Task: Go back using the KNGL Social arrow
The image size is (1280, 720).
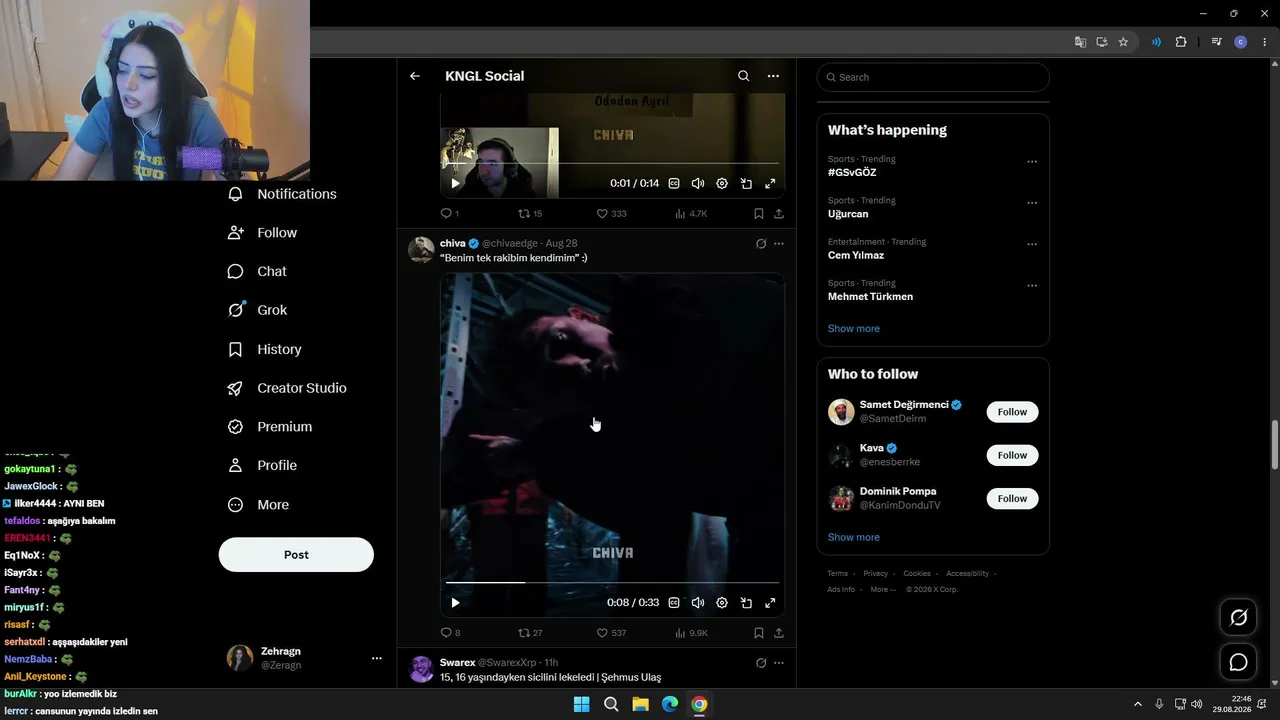Action: pos(415,76)
